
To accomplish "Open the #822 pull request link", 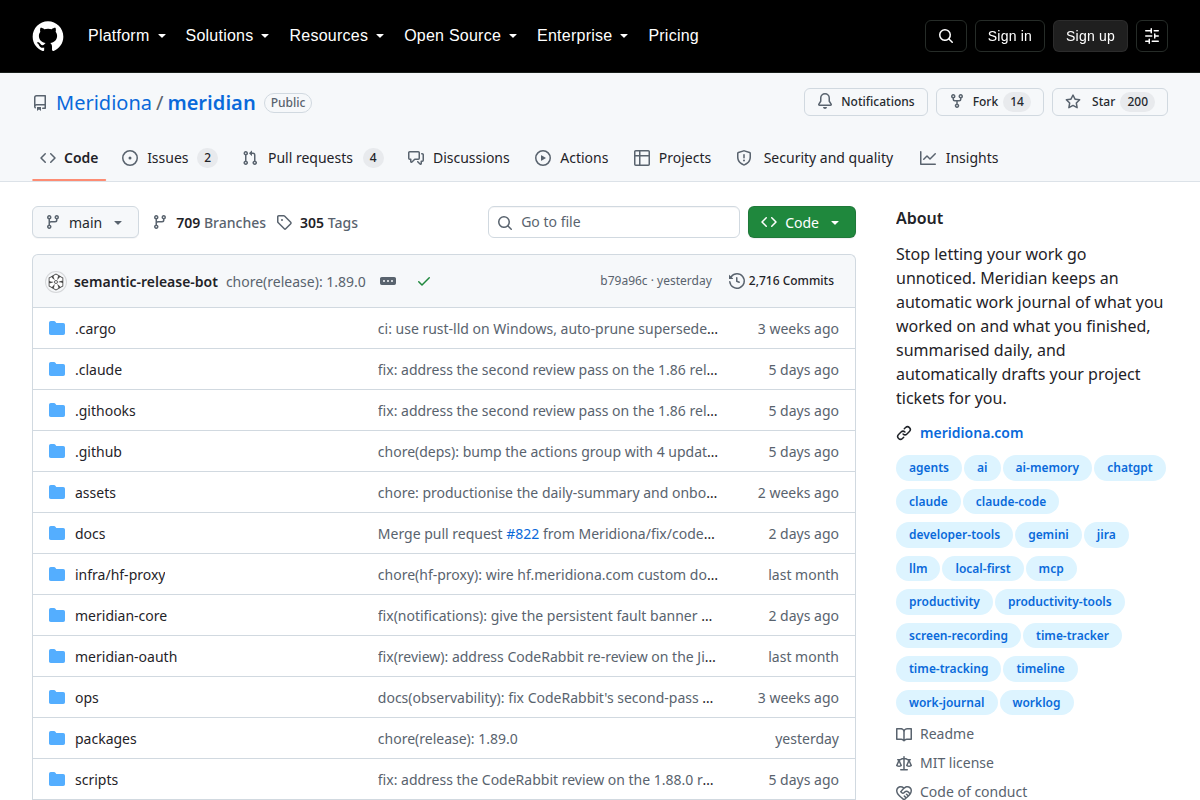I will click(x=523, y=534).
